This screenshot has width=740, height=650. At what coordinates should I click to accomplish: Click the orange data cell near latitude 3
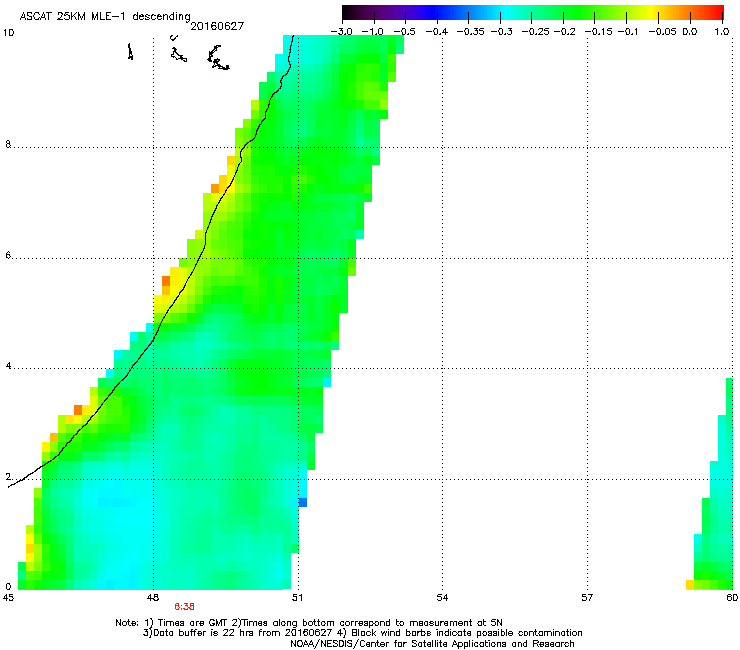tap(78, 410)
